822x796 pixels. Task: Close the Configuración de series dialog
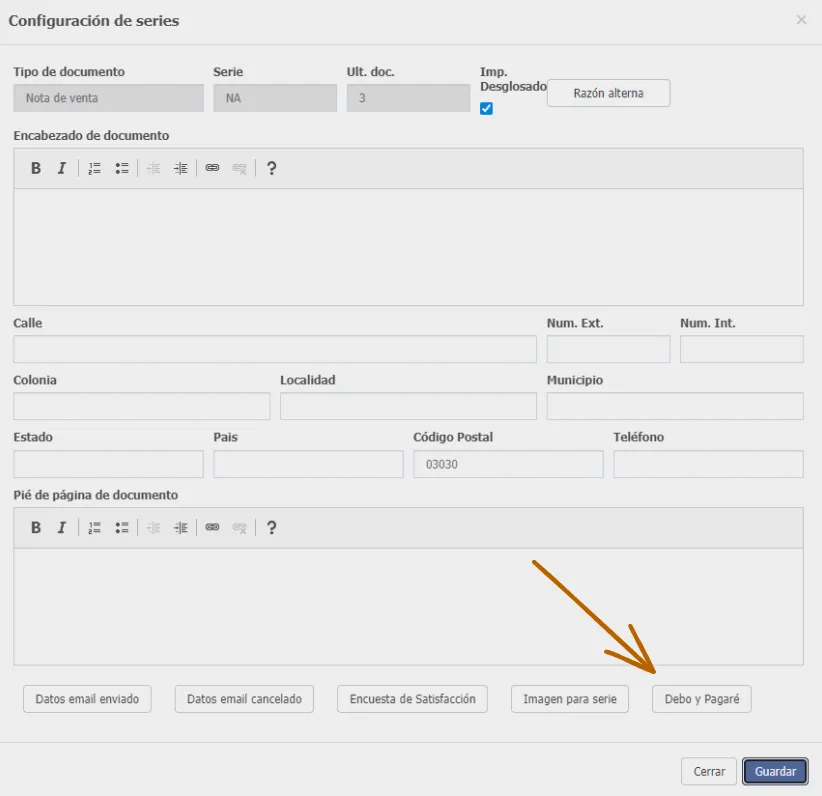click(x=801, y=20)
